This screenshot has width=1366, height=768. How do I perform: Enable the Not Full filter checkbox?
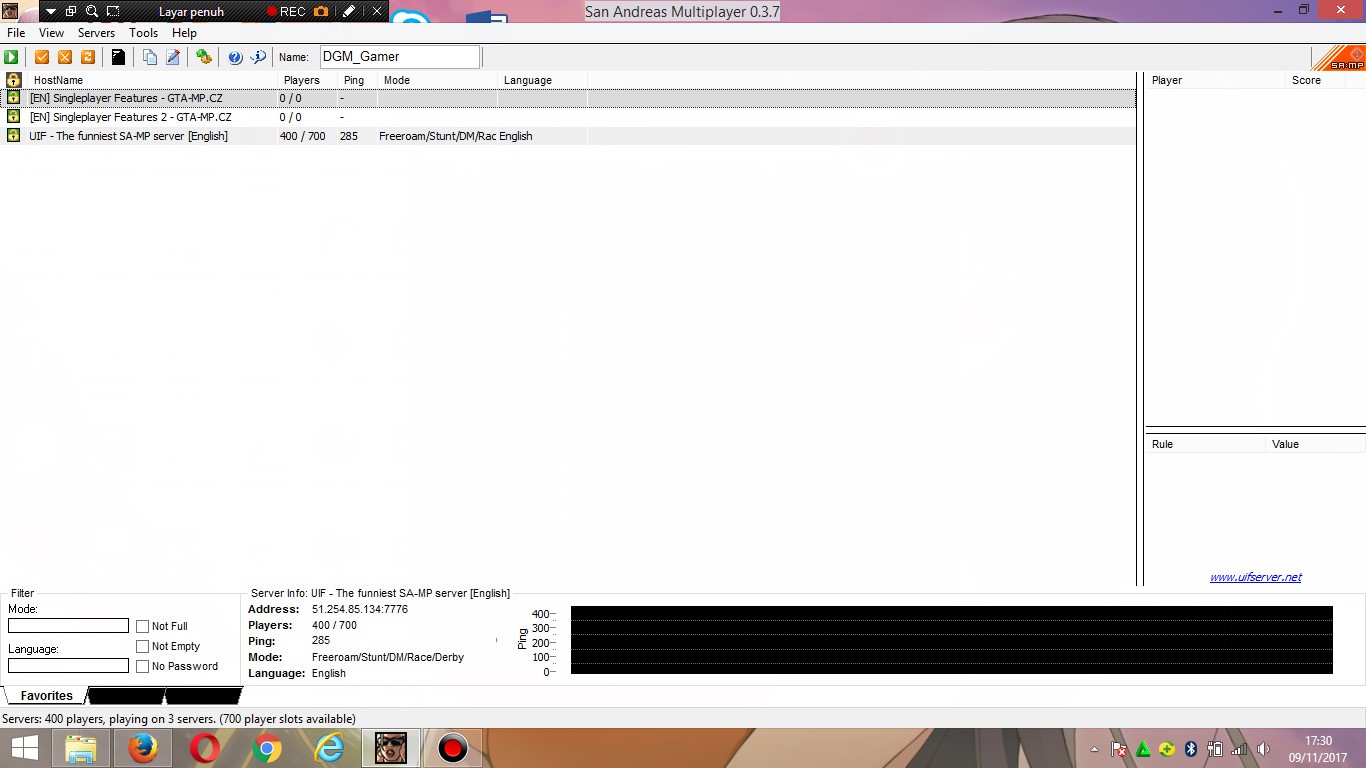click(x=143, y=626)
